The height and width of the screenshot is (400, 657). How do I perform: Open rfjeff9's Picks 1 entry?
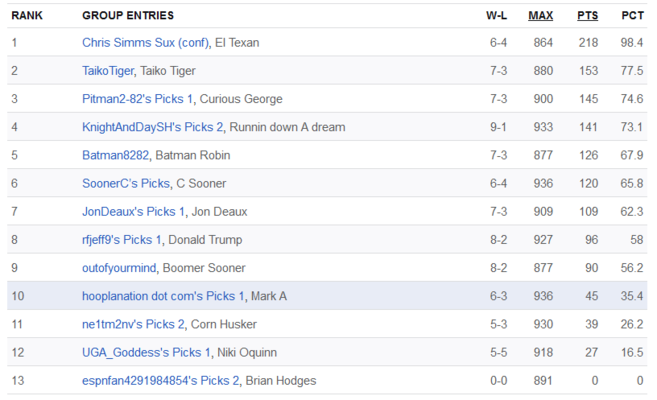[122, 240]
